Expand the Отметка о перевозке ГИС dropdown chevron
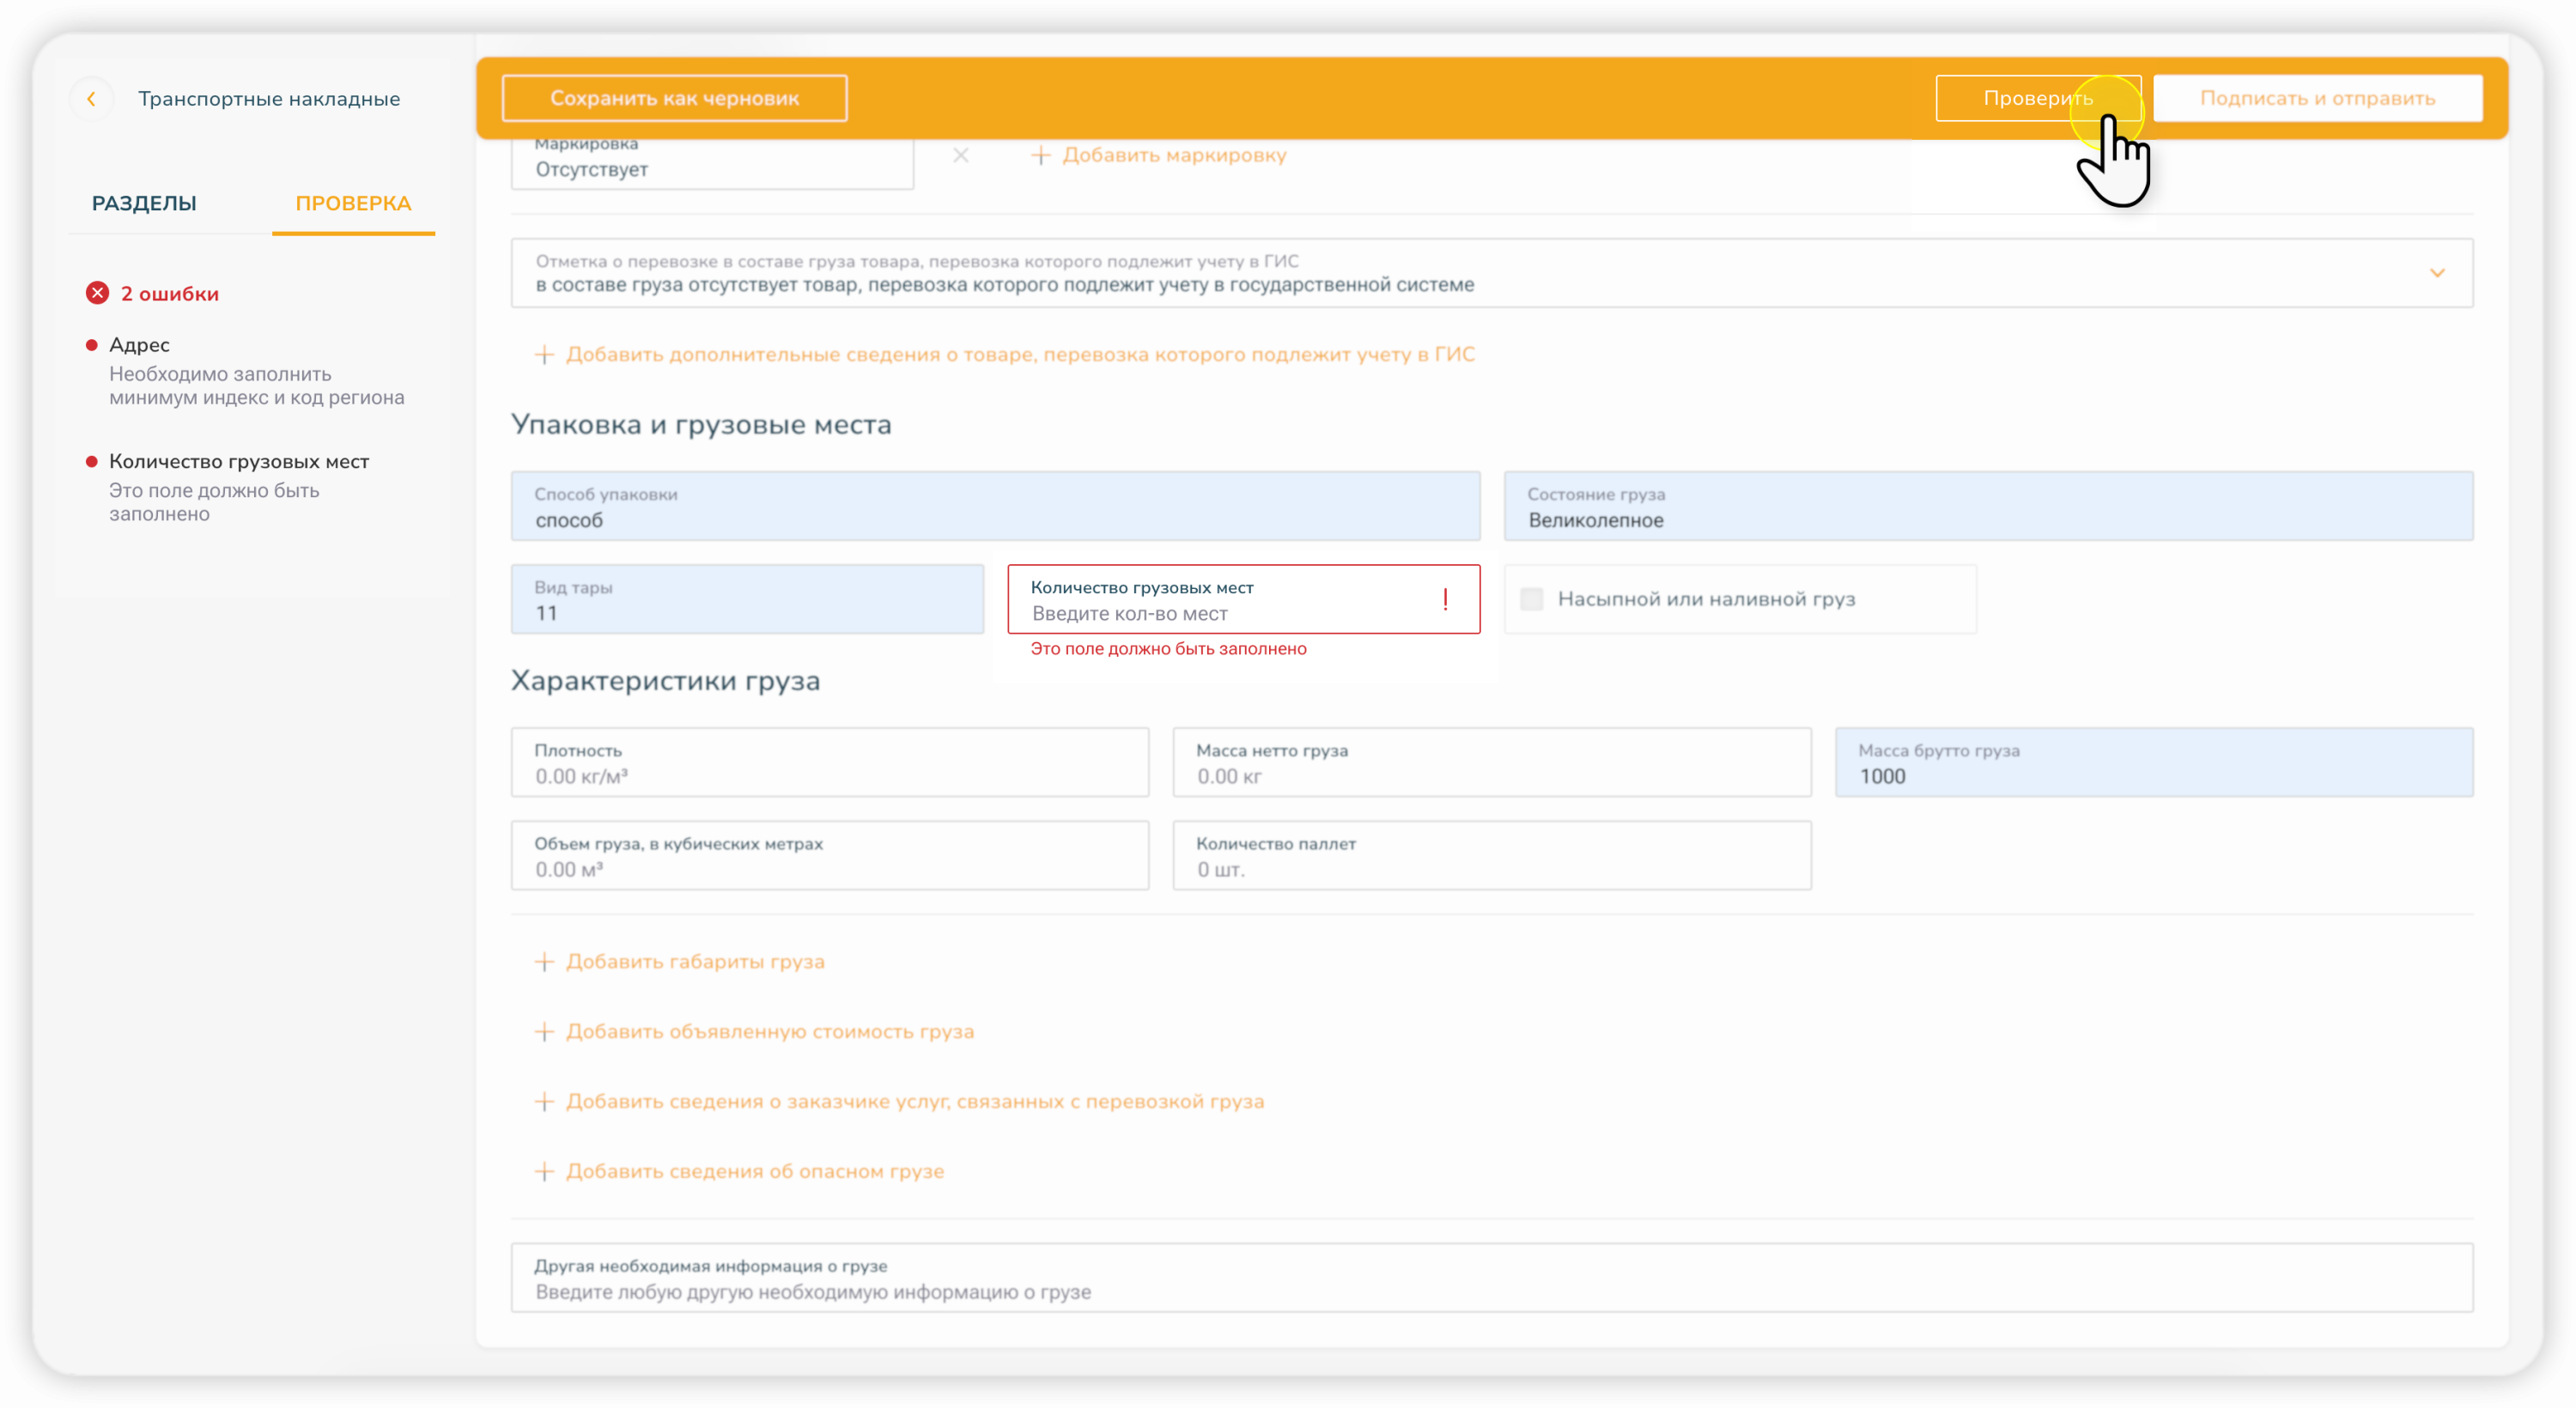Screen dimensions: 2576x1408 pyautogui.click(x=2437, y=273)
